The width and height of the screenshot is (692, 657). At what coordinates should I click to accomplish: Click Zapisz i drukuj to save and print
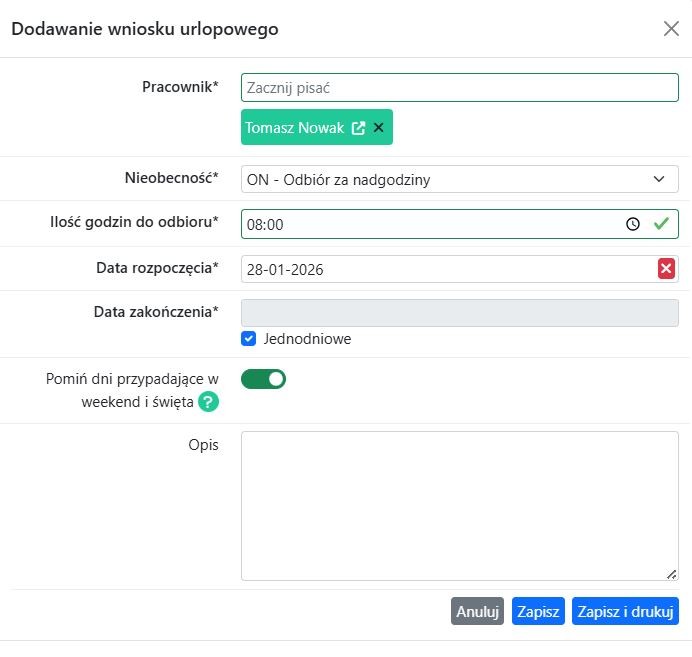pyautogui.click(x=625, y=611)
